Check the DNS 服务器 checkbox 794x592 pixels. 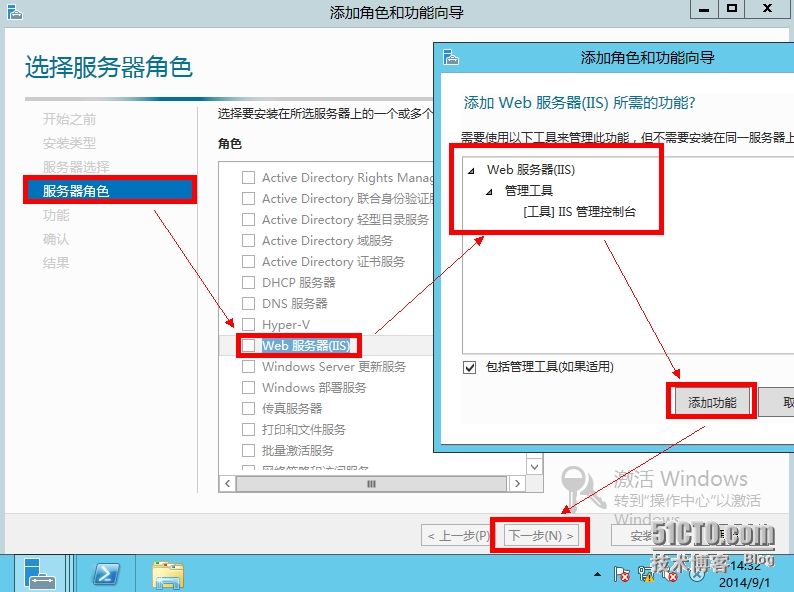(248, 303)
